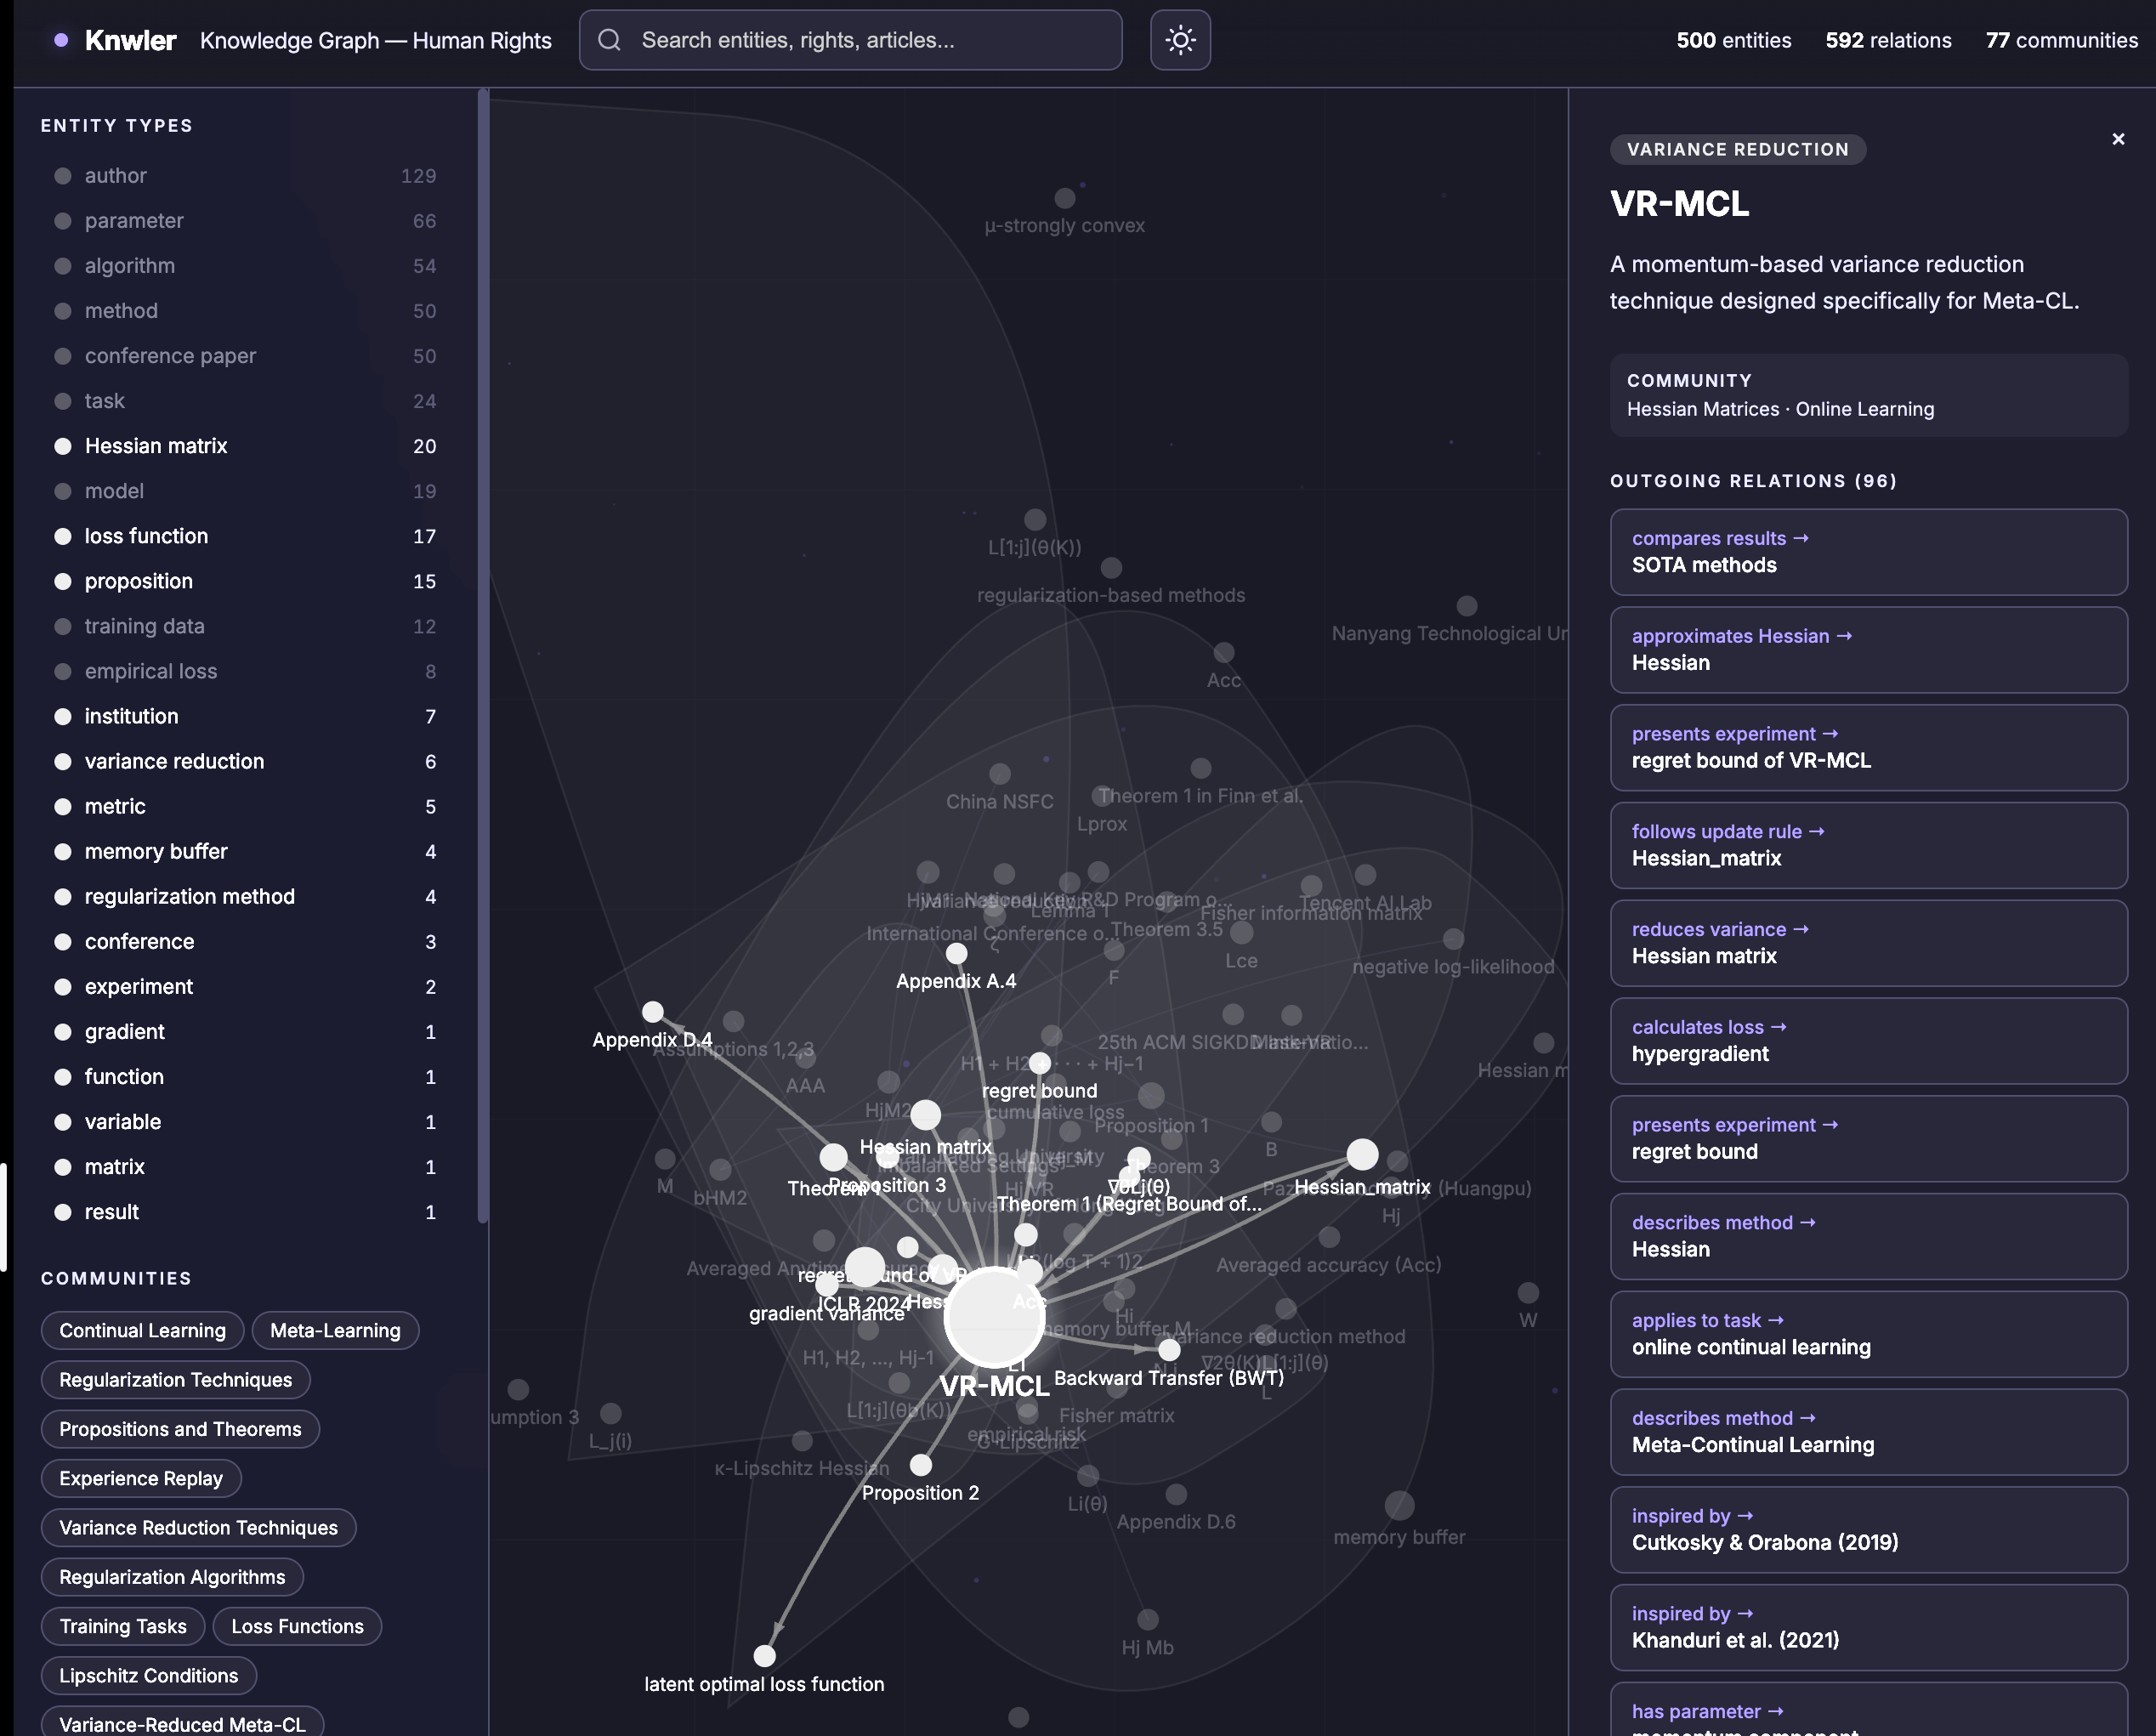Image resolution: width=2156 pixels, height=1736 pixels.
Task: Click the Appendix D.4 graph node
Action: tap(653, 1012)
